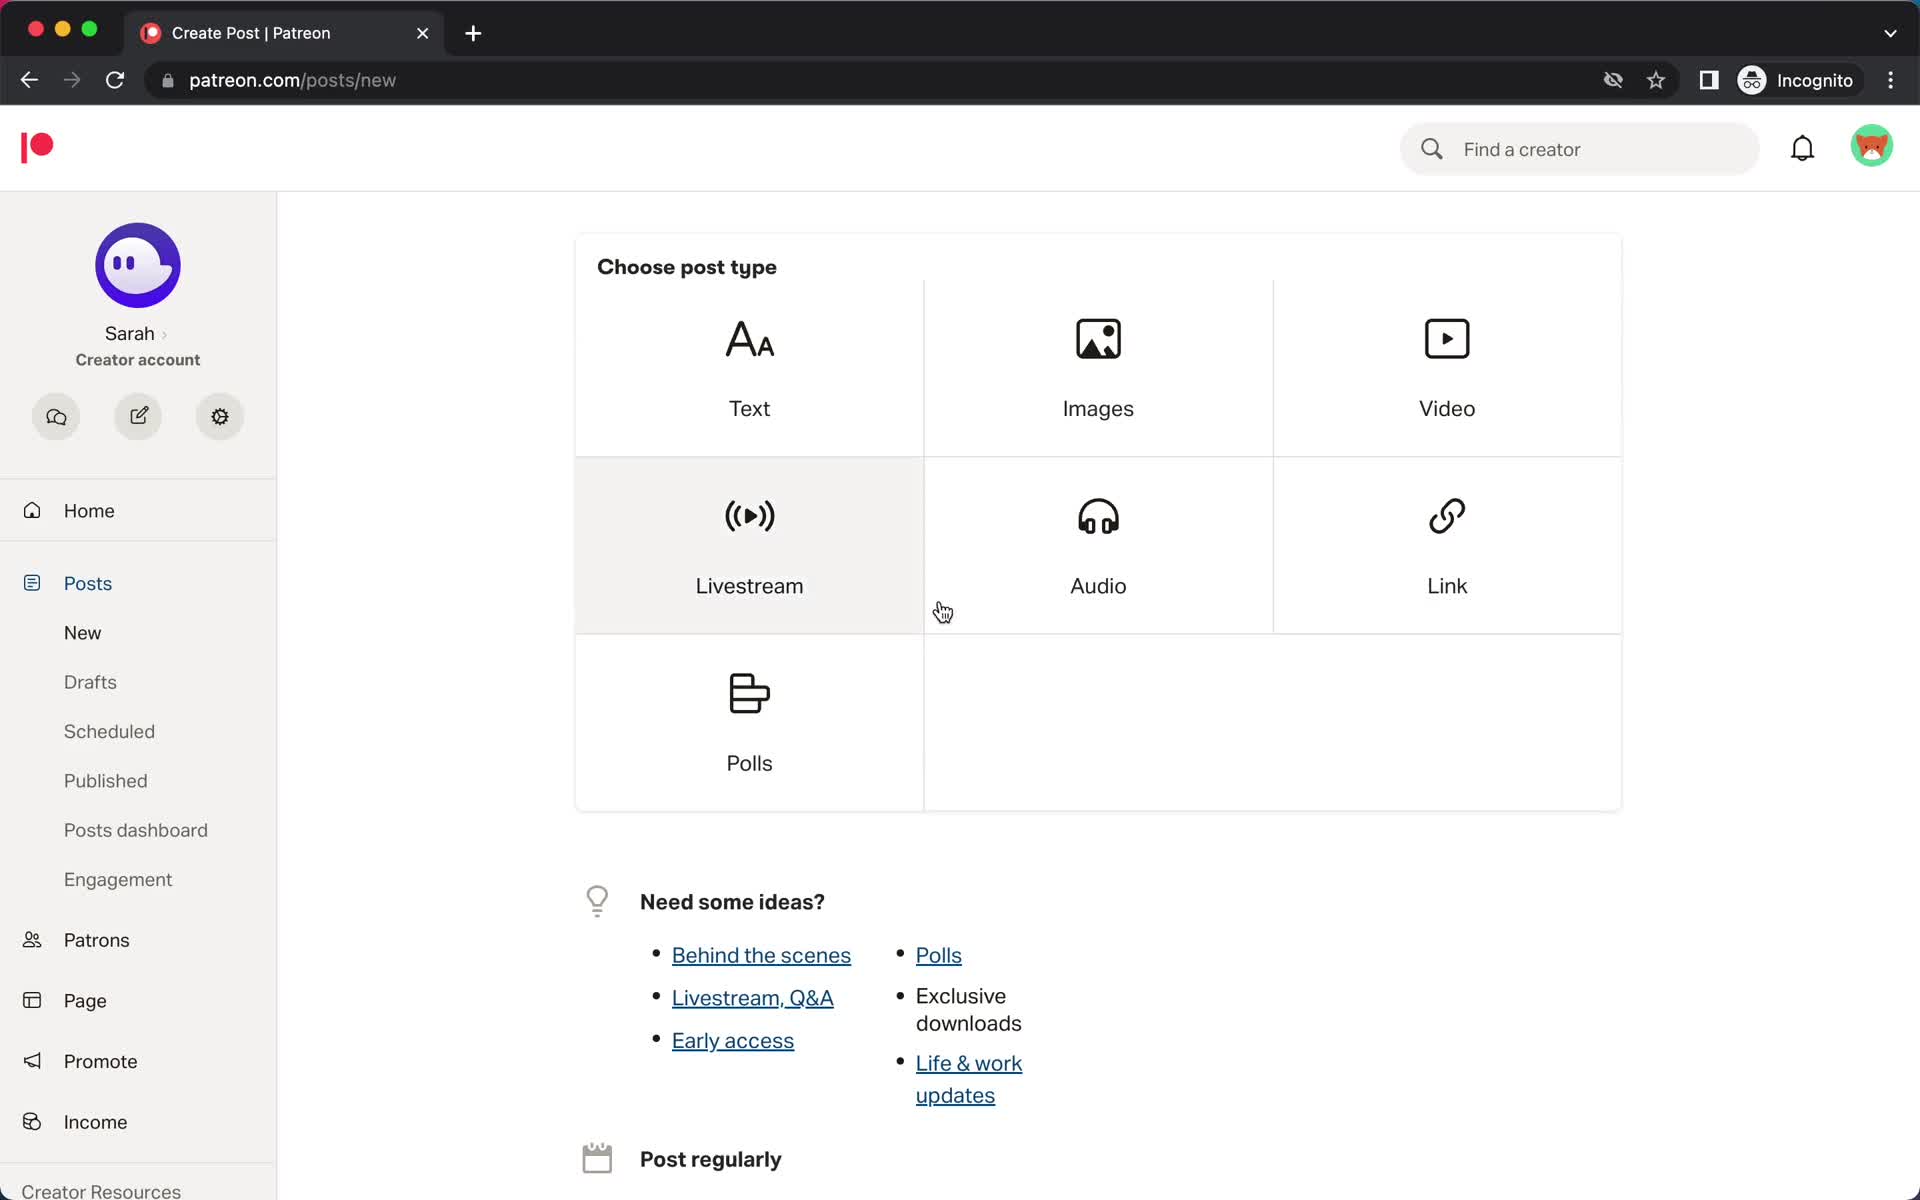Click the Posts navigation menu item
This screenshot has width=1920, height=1200.
pos(87,582)
